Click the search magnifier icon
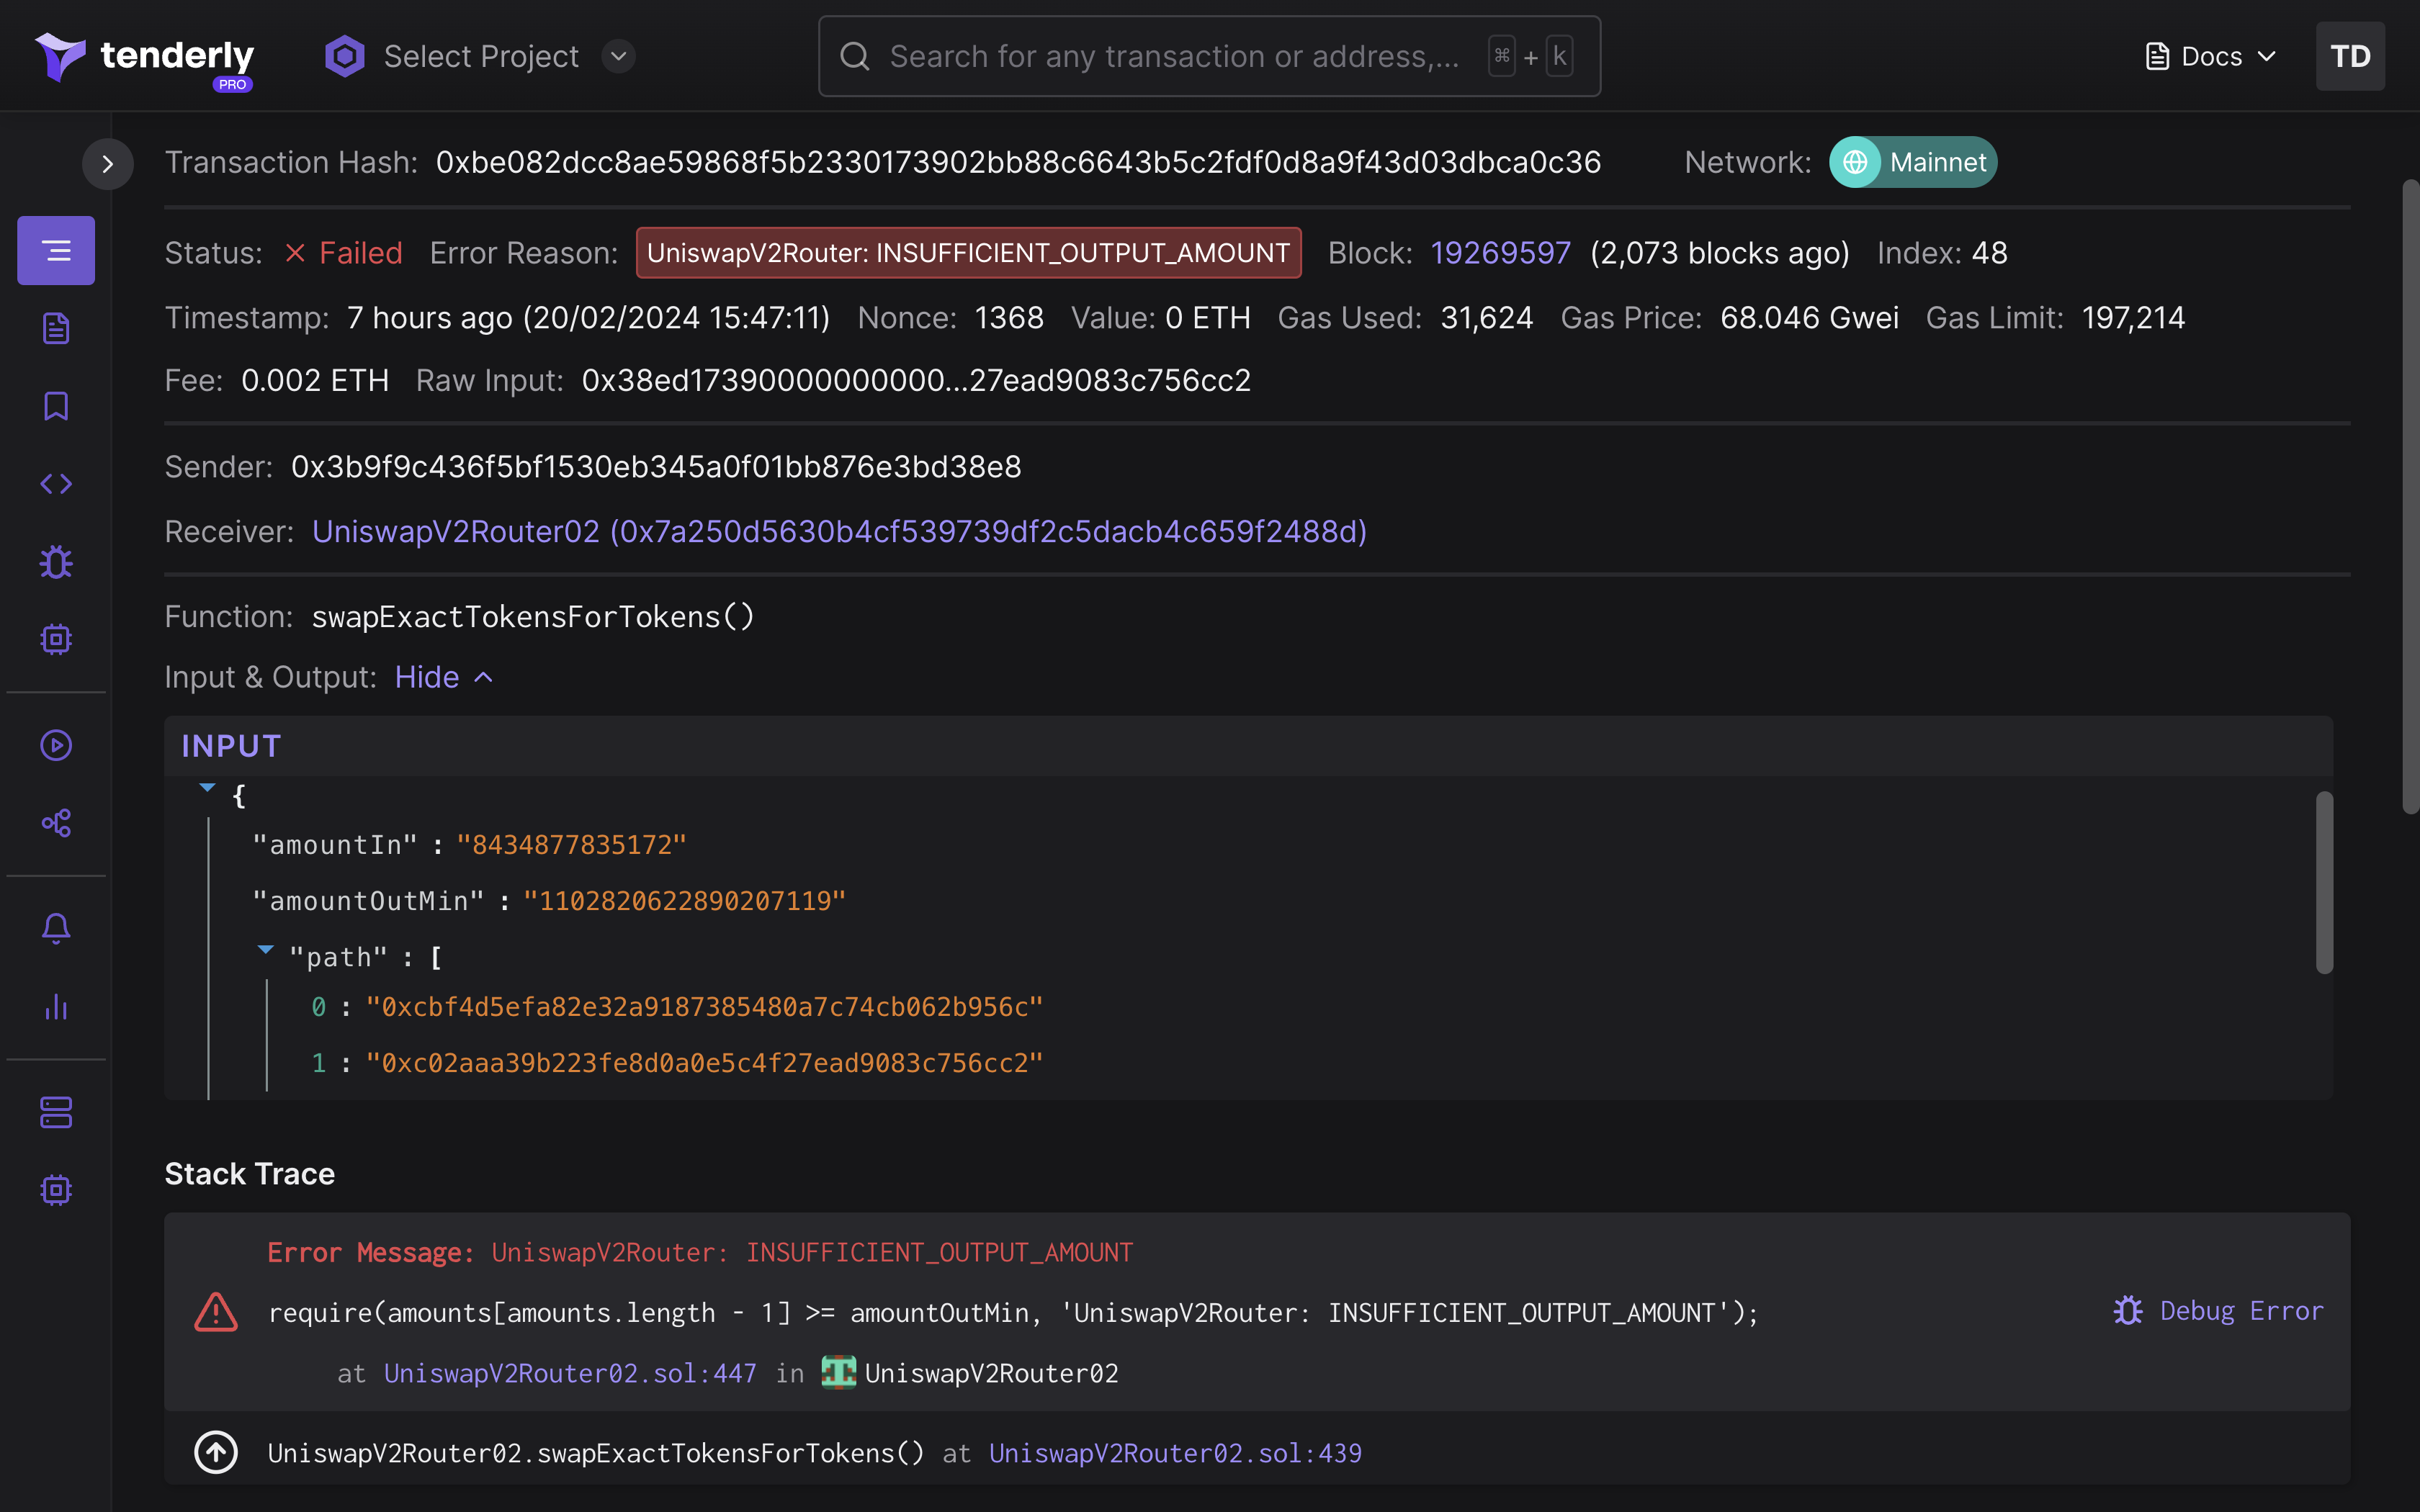 854,57
